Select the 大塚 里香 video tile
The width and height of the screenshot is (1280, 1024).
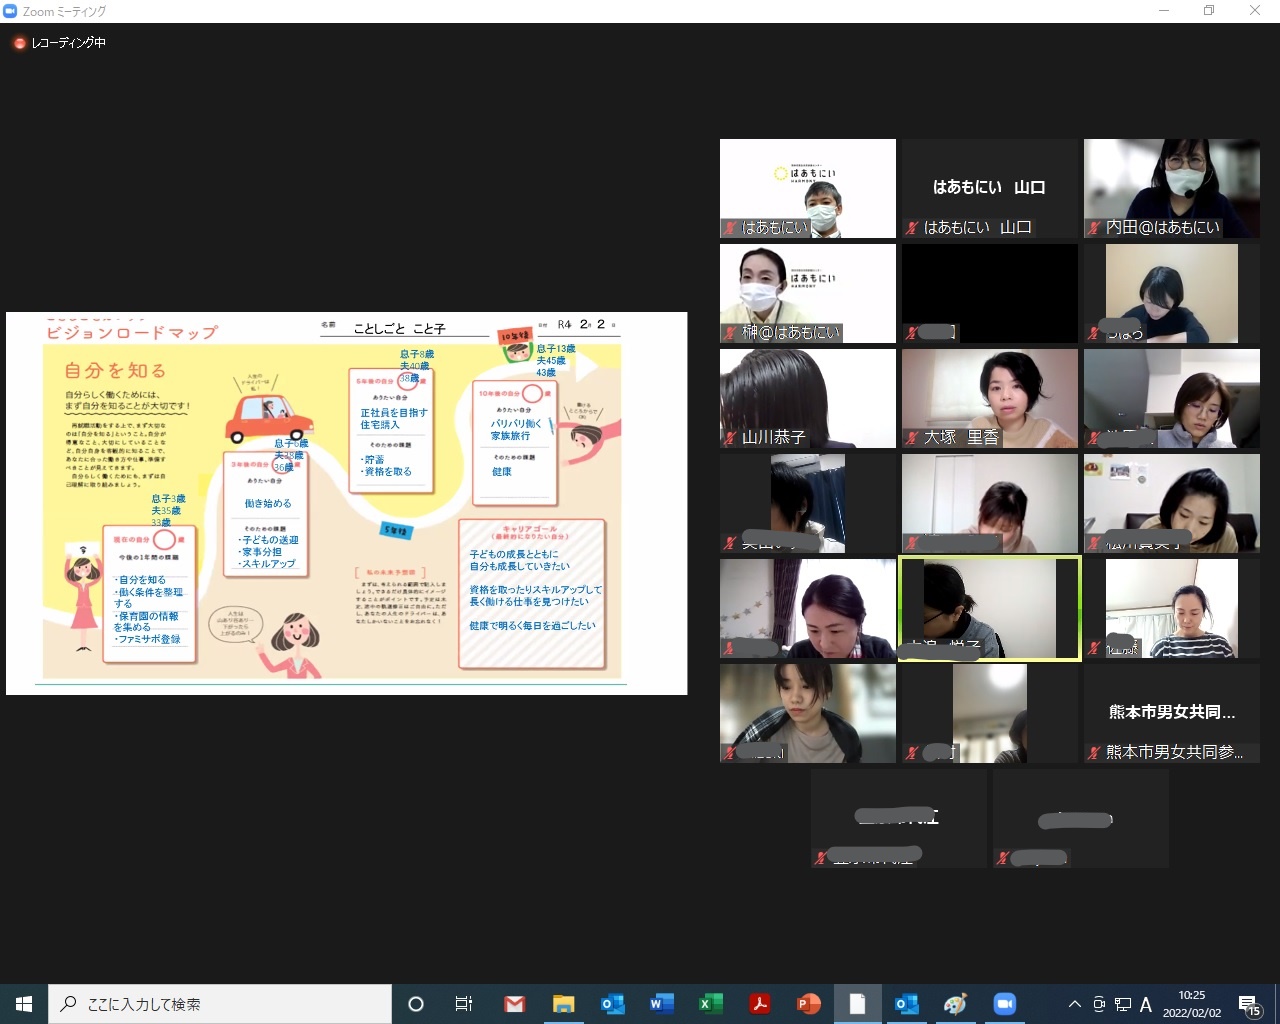click(990, 398)
